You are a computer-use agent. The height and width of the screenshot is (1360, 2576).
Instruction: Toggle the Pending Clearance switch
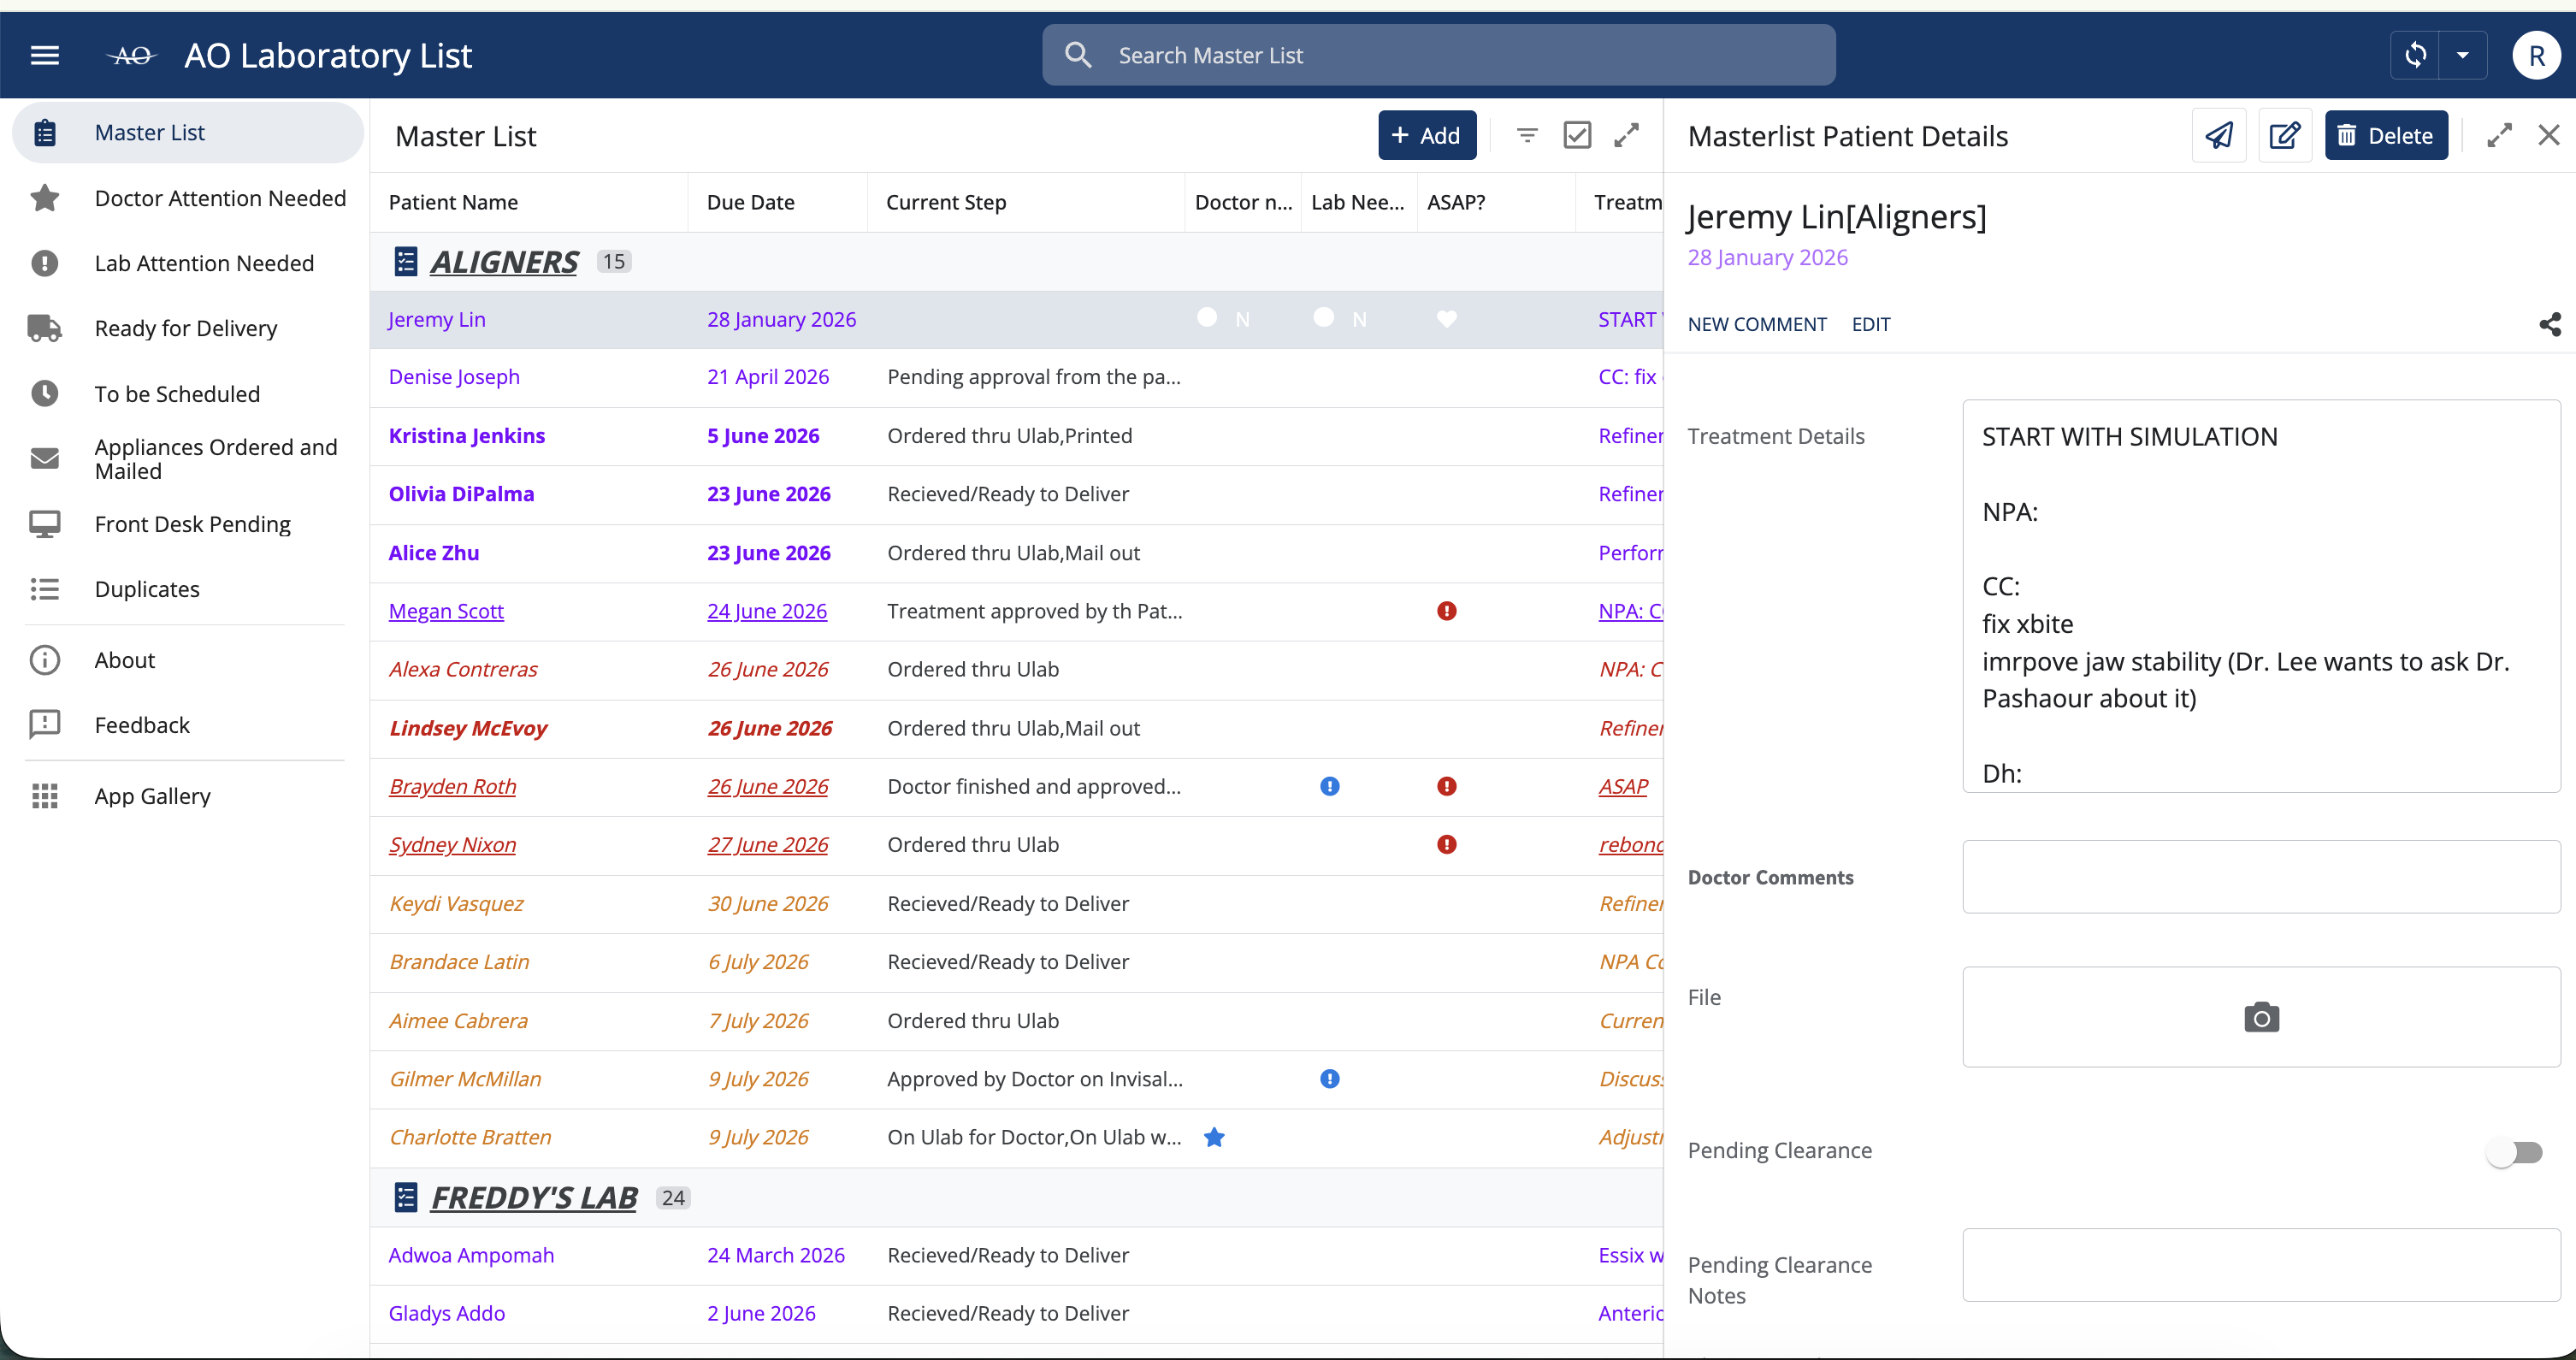click(x=2514, y=1152)
